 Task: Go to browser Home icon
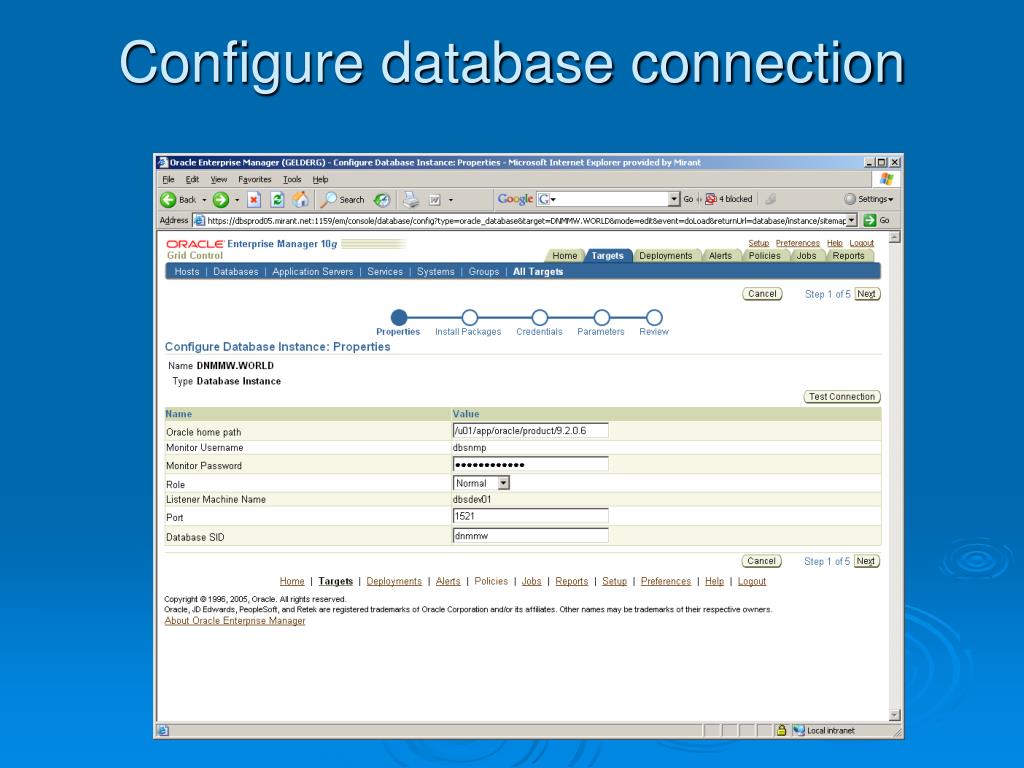pos(300,199)
